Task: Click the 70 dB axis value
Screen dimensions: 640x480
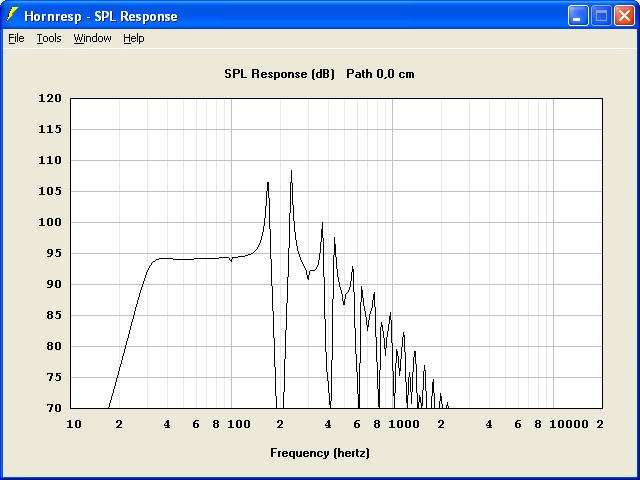Action: coord(54,408)
